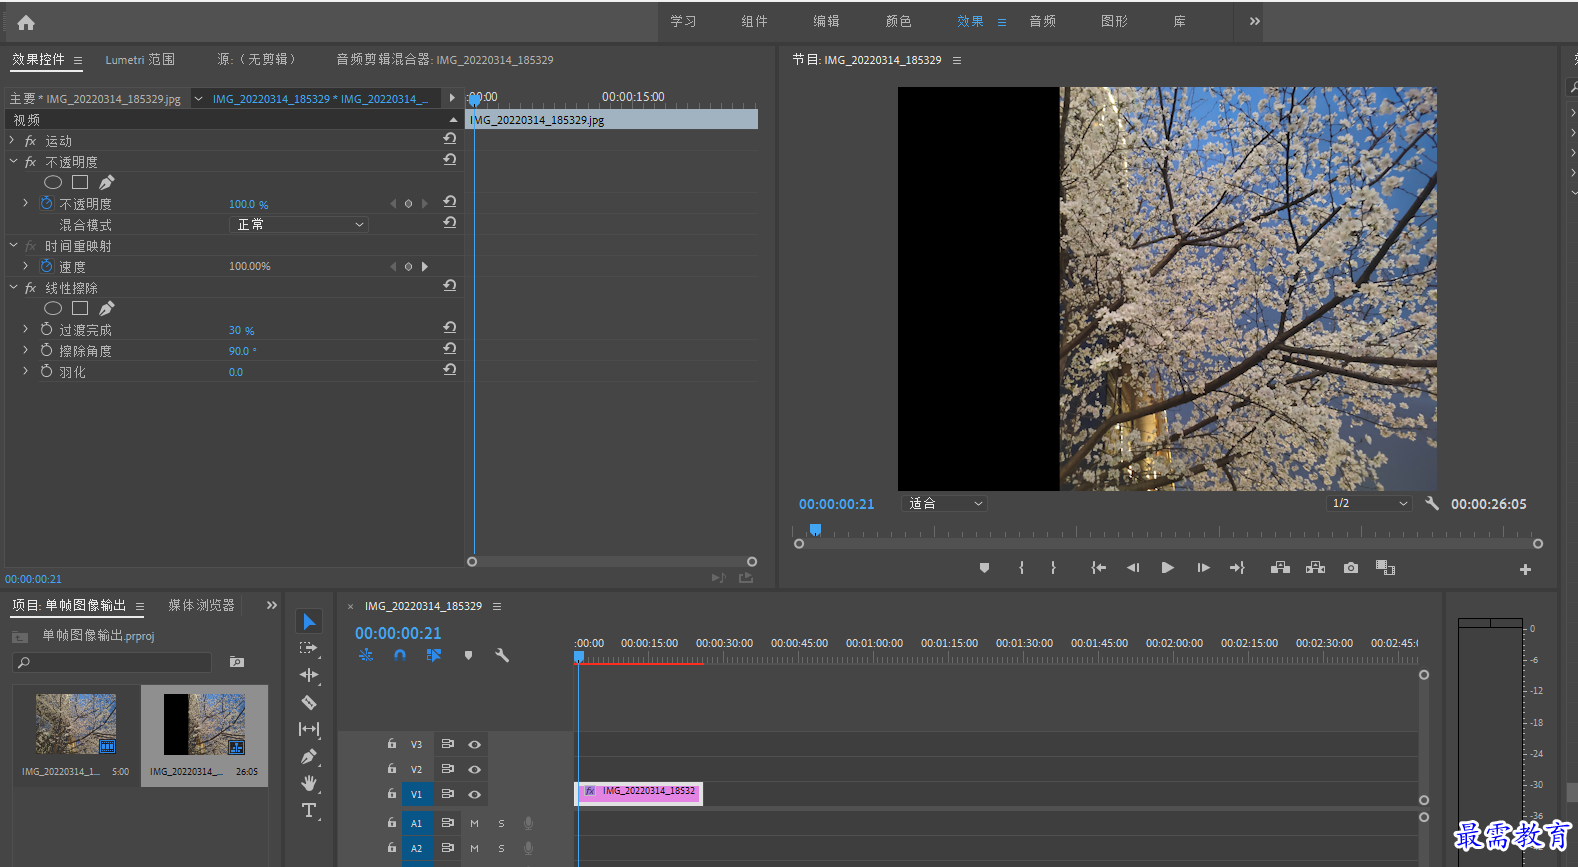Select the Type tool
The height and width of the screenshot is (867, 1578).
309,810
